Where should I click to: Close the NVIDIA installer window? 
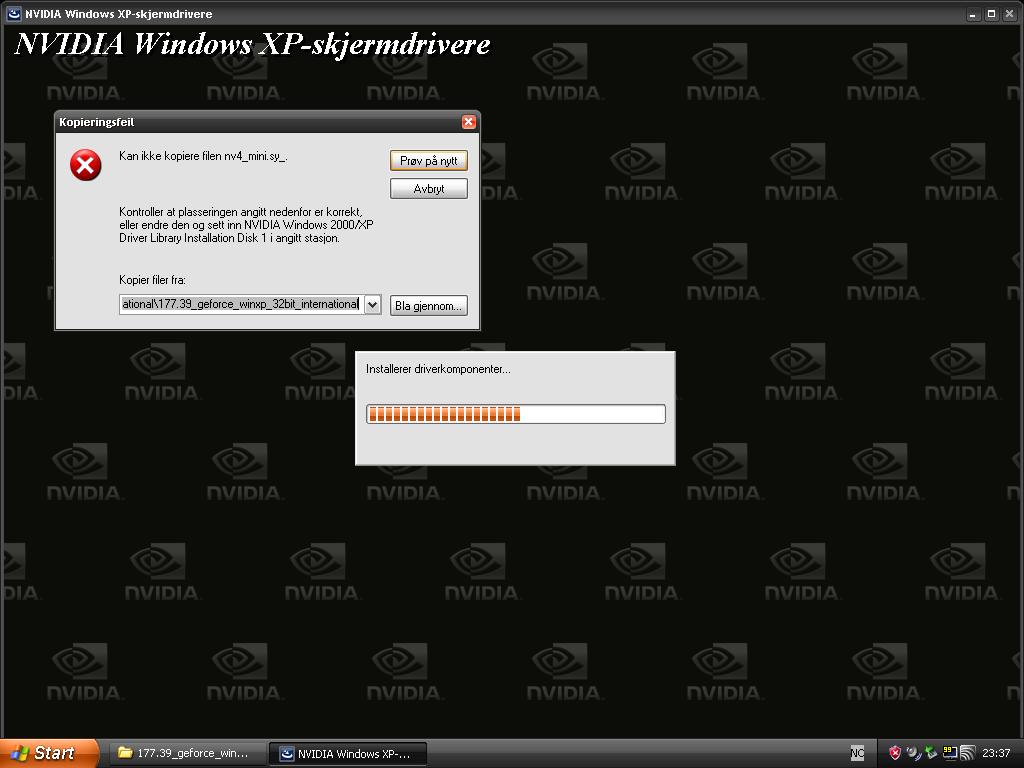tap(1009, 14)
